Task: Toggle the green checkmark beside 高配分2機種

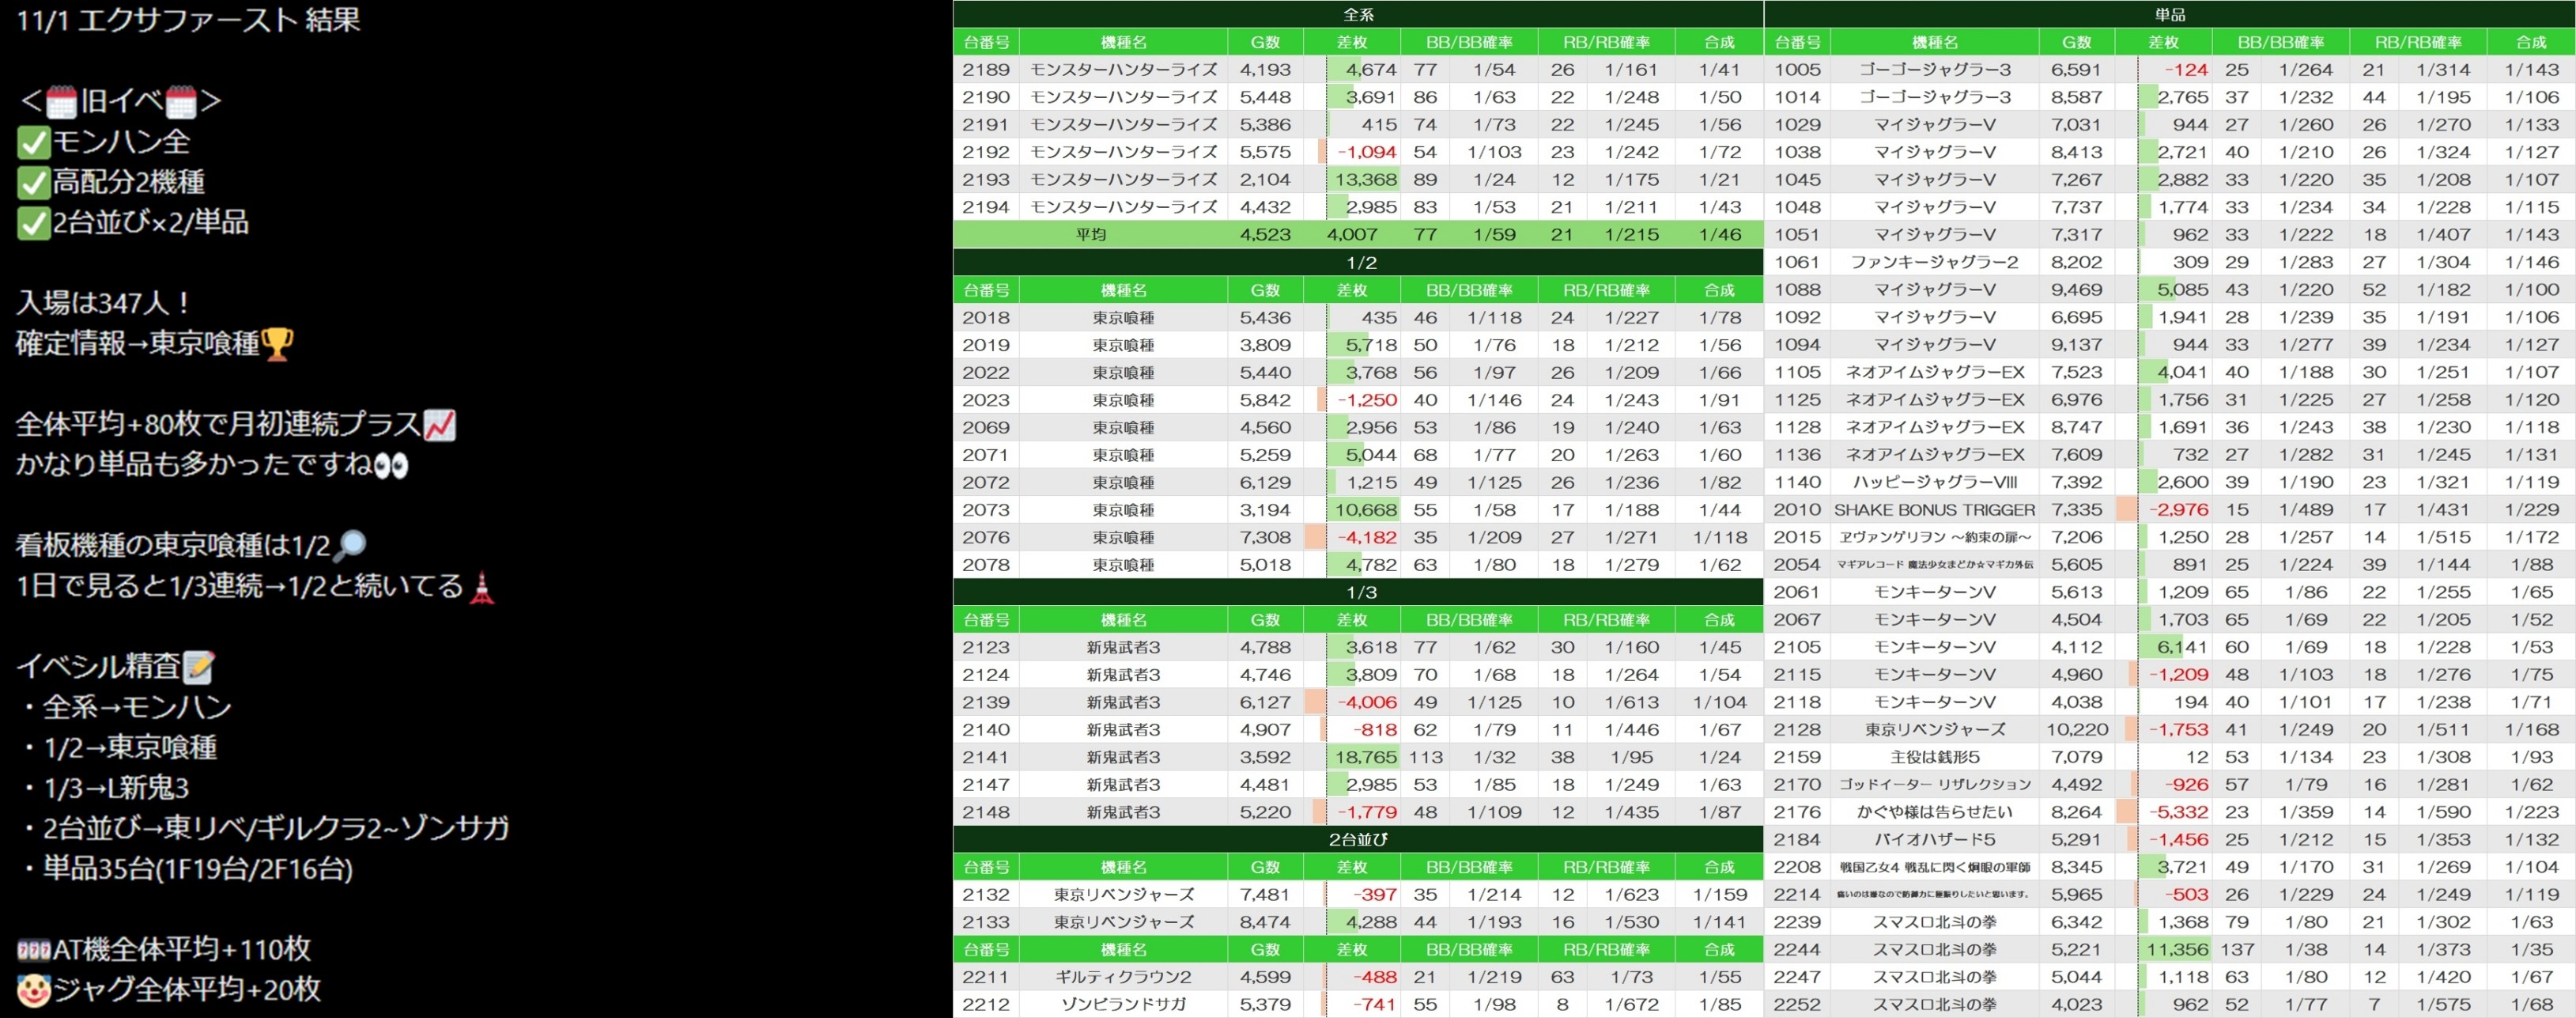Action: tap(33, 183)
